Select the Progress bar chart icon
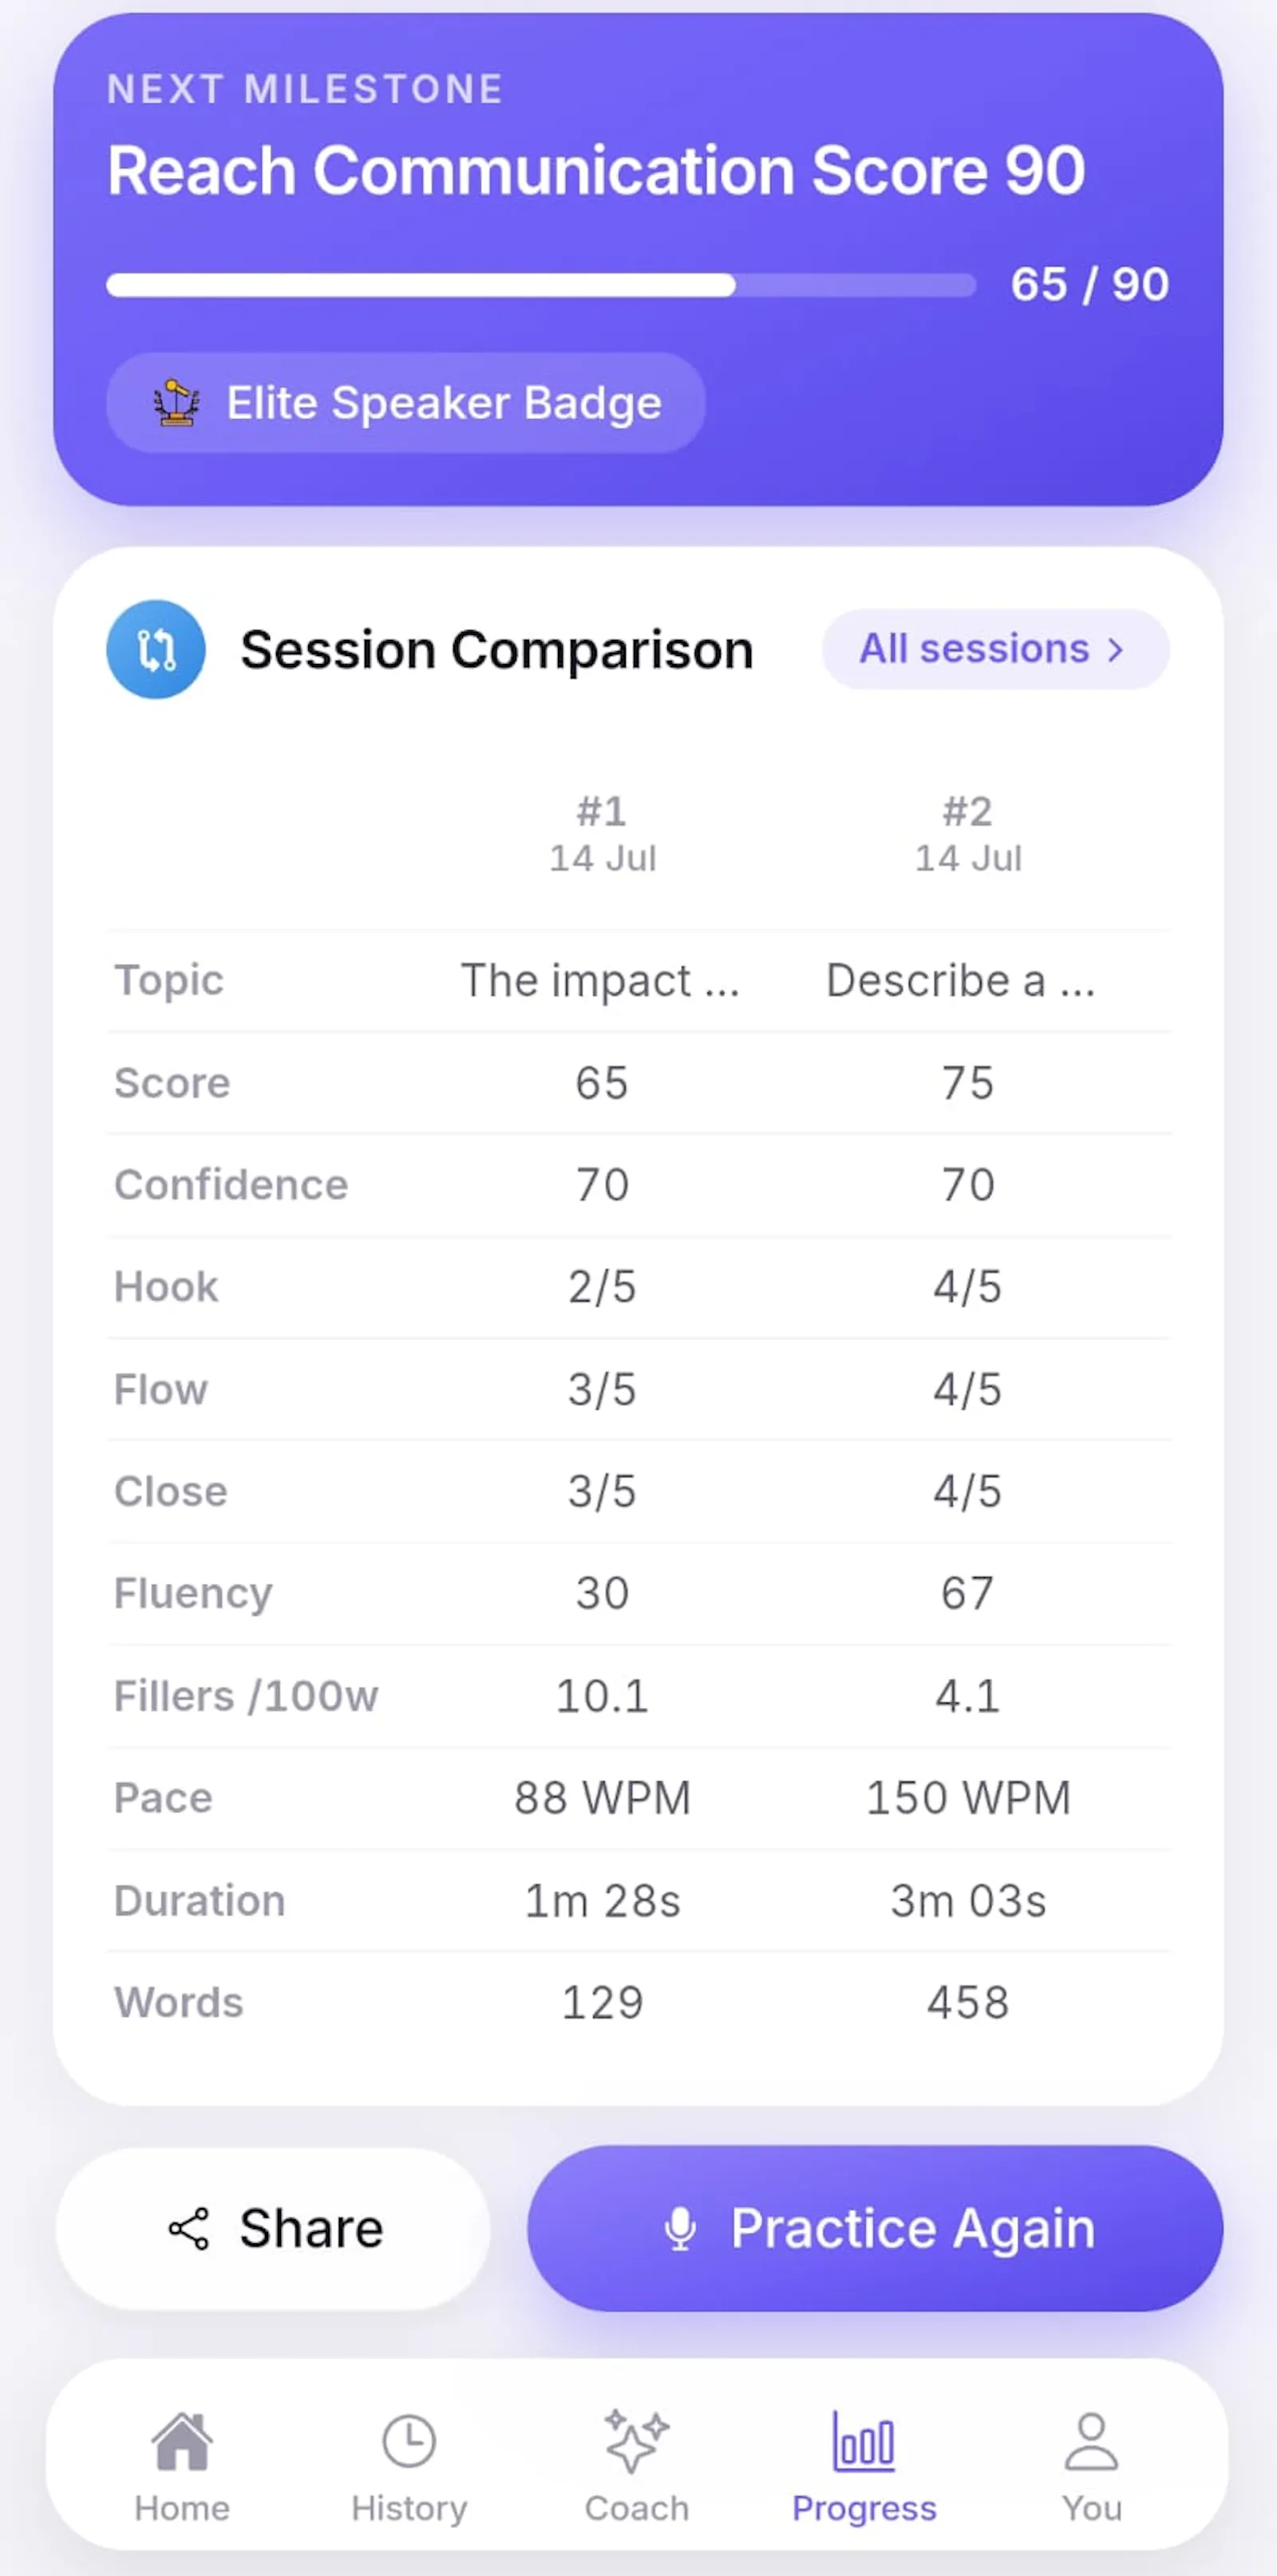This screenshot has width=1277, height=2576. coord(864,2441)
